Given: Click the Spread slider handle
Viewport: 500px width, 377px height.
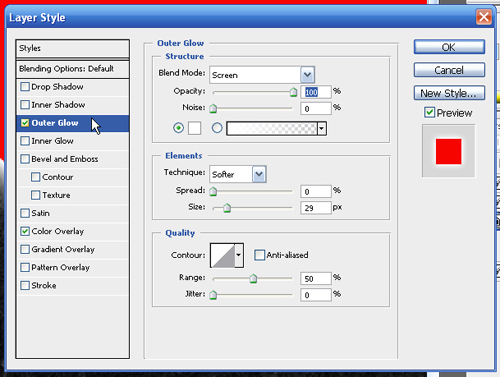Looking at the screenshot, I should 213,191.
